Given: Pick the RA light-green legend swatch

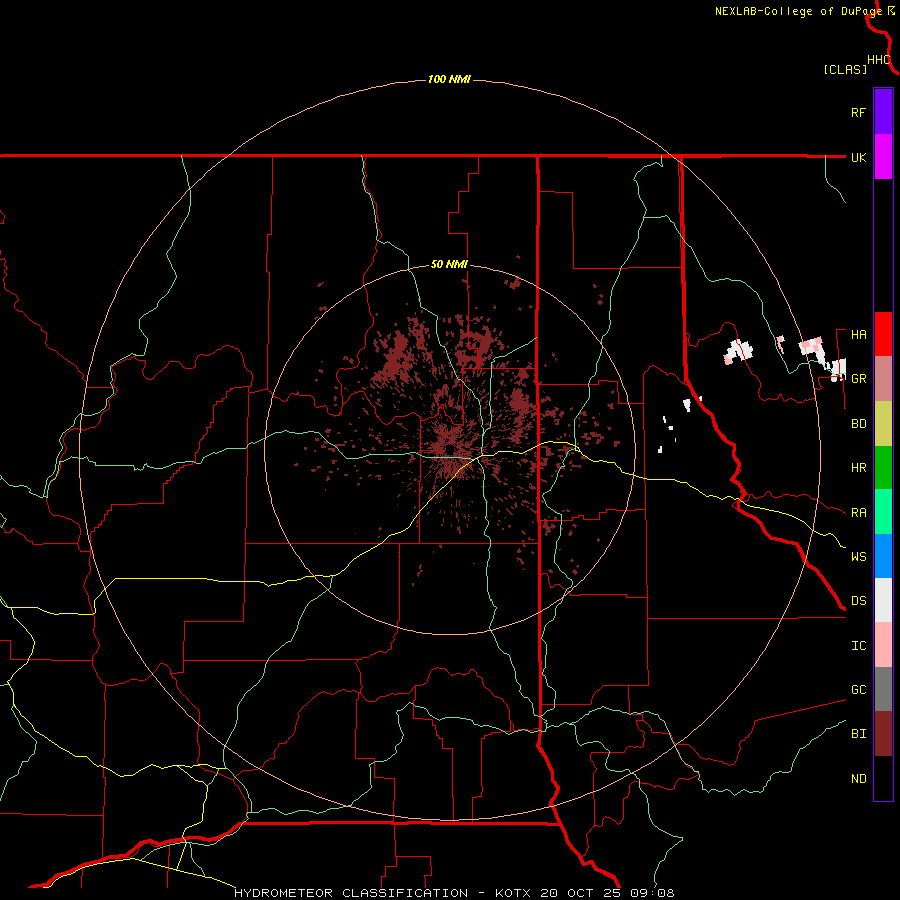Looking at the screenshot, I should tap(883, 512).
